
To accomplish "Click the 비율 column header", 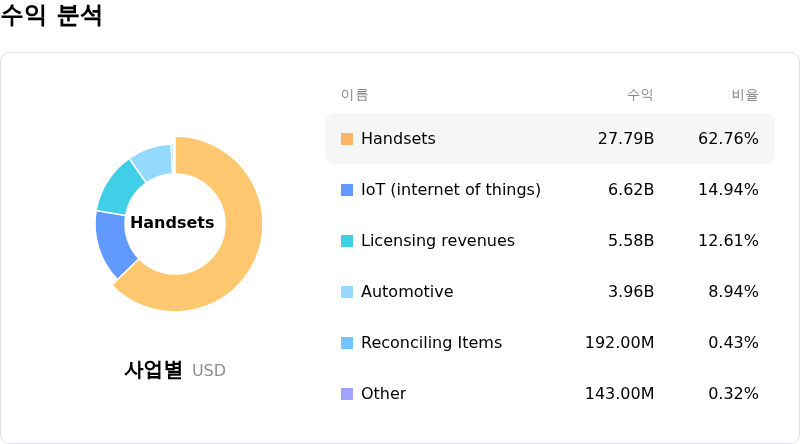I will pos(745,95).
